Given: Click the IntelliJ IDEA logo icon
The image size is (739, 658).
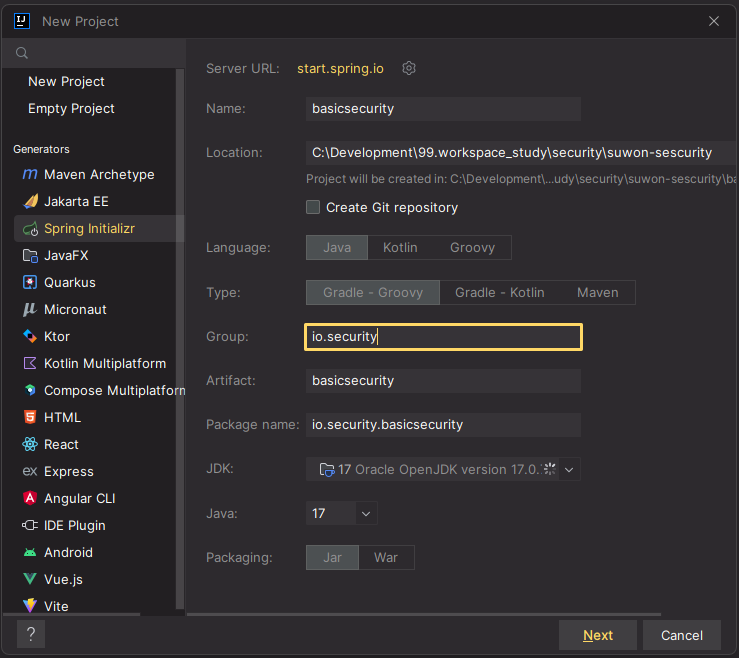Looking at the screenshot, I should 22,21.
